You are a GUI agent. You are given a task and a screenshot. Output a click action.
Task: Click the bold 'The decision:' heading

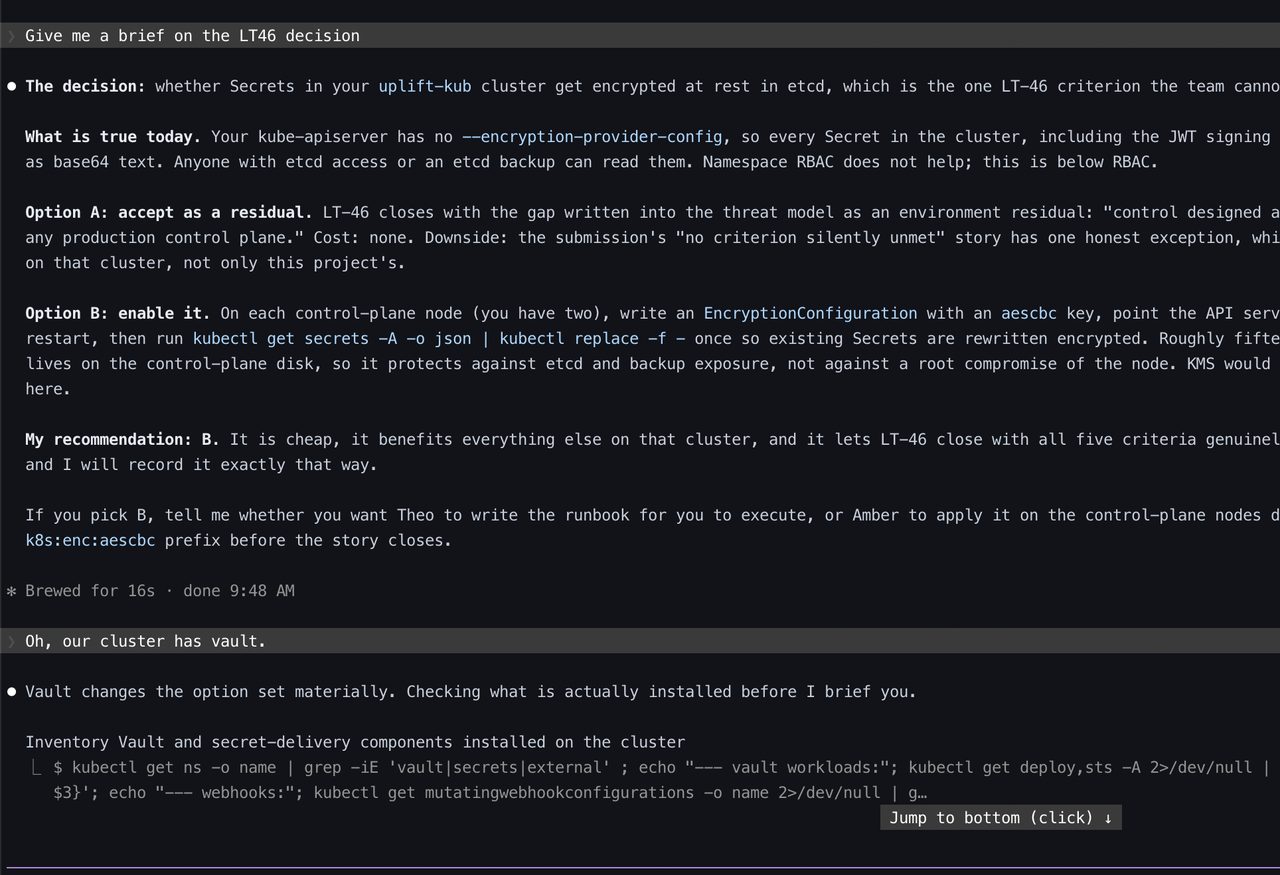click(x=86, y=86)
